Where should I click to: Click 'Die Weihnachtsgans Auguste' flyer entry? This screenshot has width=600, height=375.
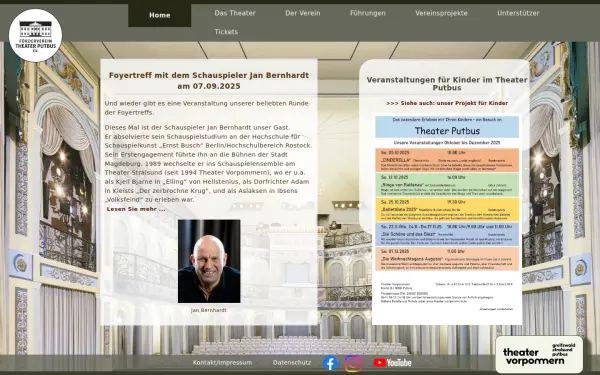click(x=447, y=259)
